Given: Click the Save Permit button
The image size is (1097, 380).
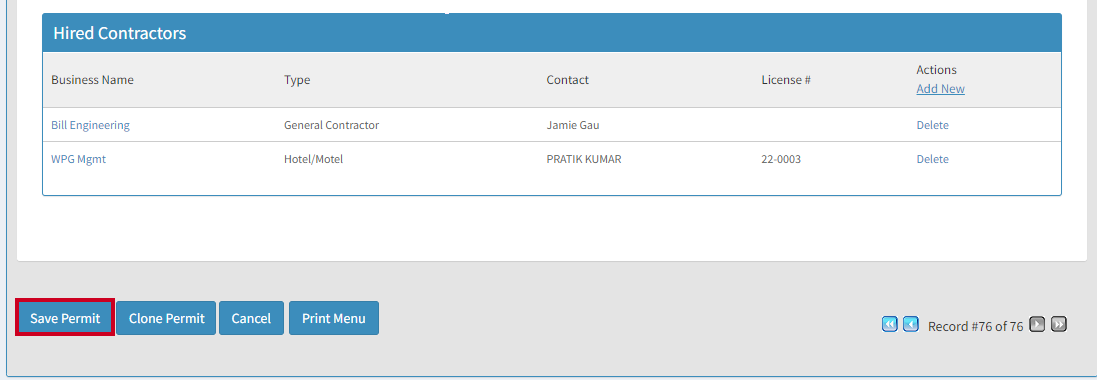Looking at the screenshot, I should pos(64,318).
